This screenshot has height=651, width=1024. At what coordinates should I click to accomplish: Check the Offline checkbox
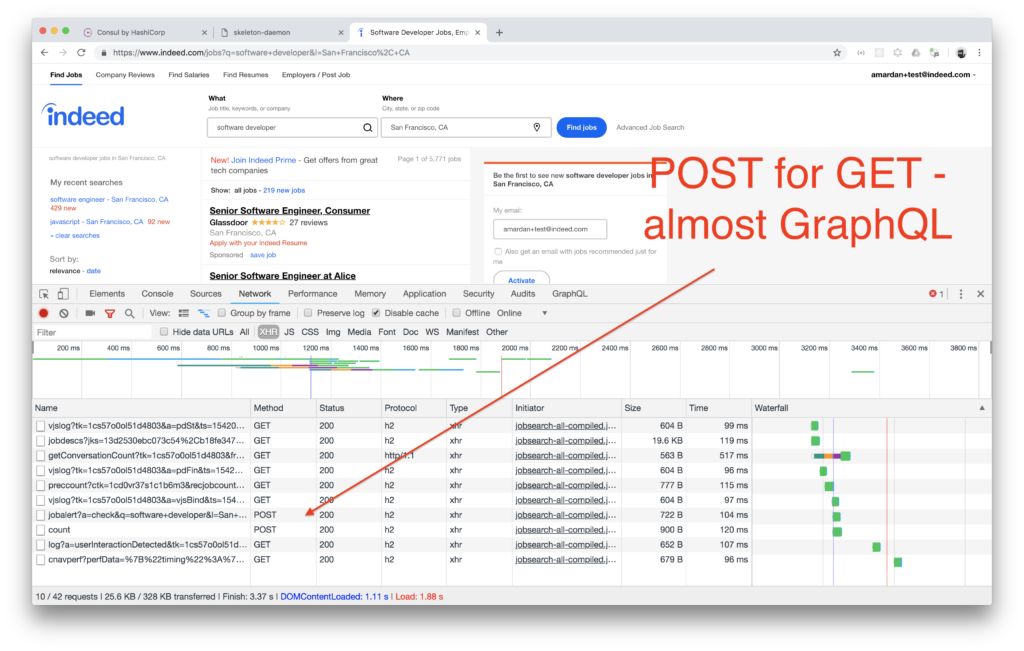(x=456, y=313)
